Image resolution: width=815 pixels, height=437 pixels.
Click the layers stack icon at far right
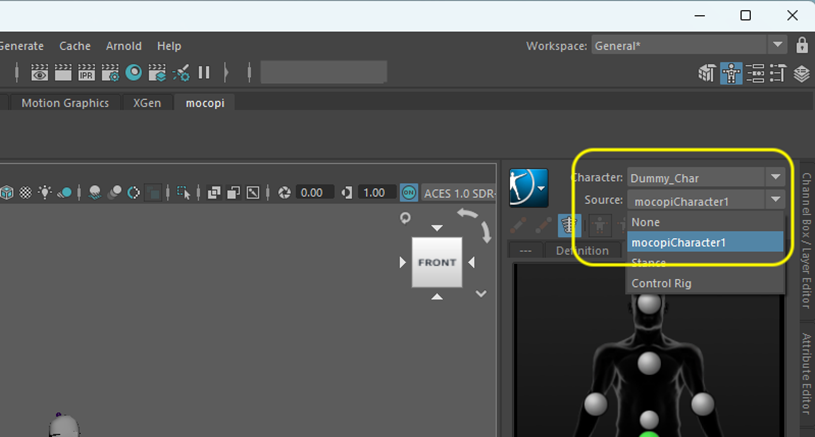(x=801, y=73)
